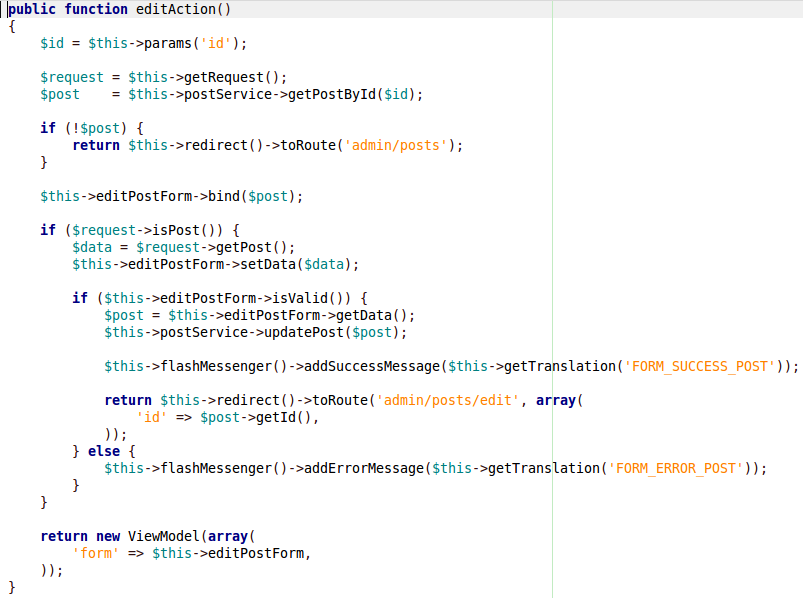Click the public keyword at the top

[32, 9]
